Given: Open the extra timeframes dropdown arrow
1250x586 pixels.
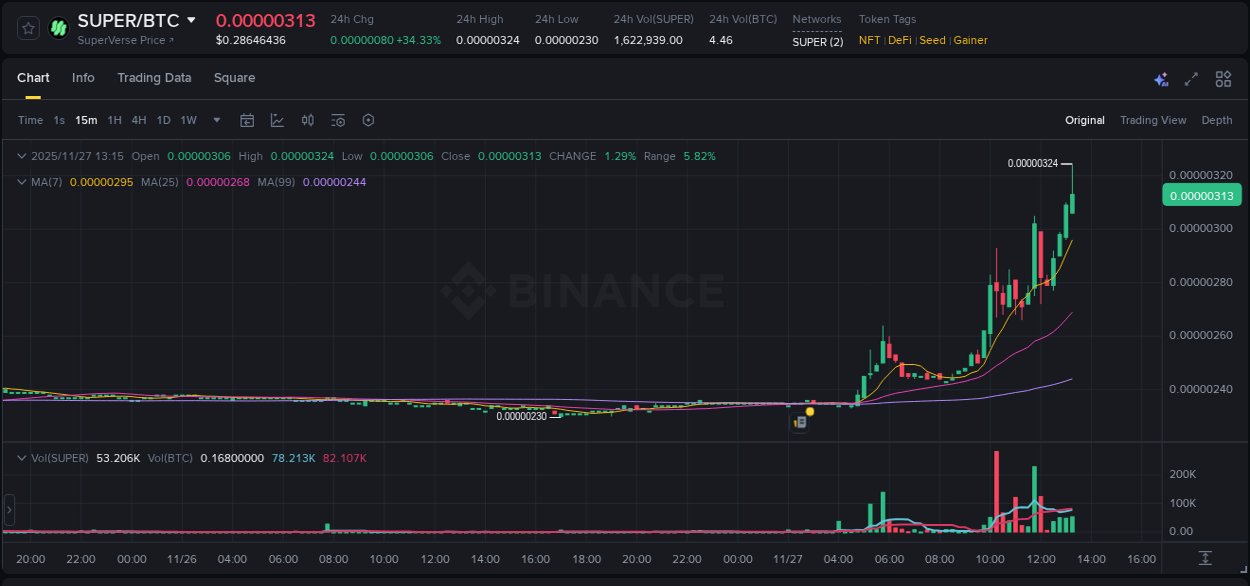Looking at the screenshot, I should pyautogui.click(x=215, y=120).
